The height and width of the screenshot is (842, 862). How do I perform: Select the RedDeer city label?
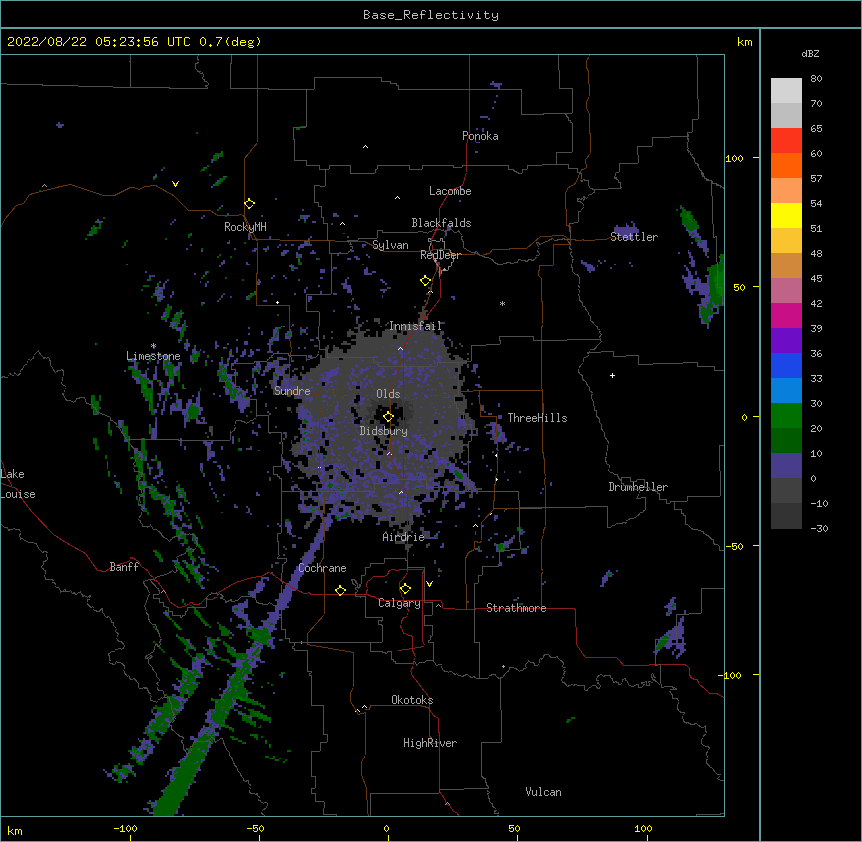pos(440,255)
